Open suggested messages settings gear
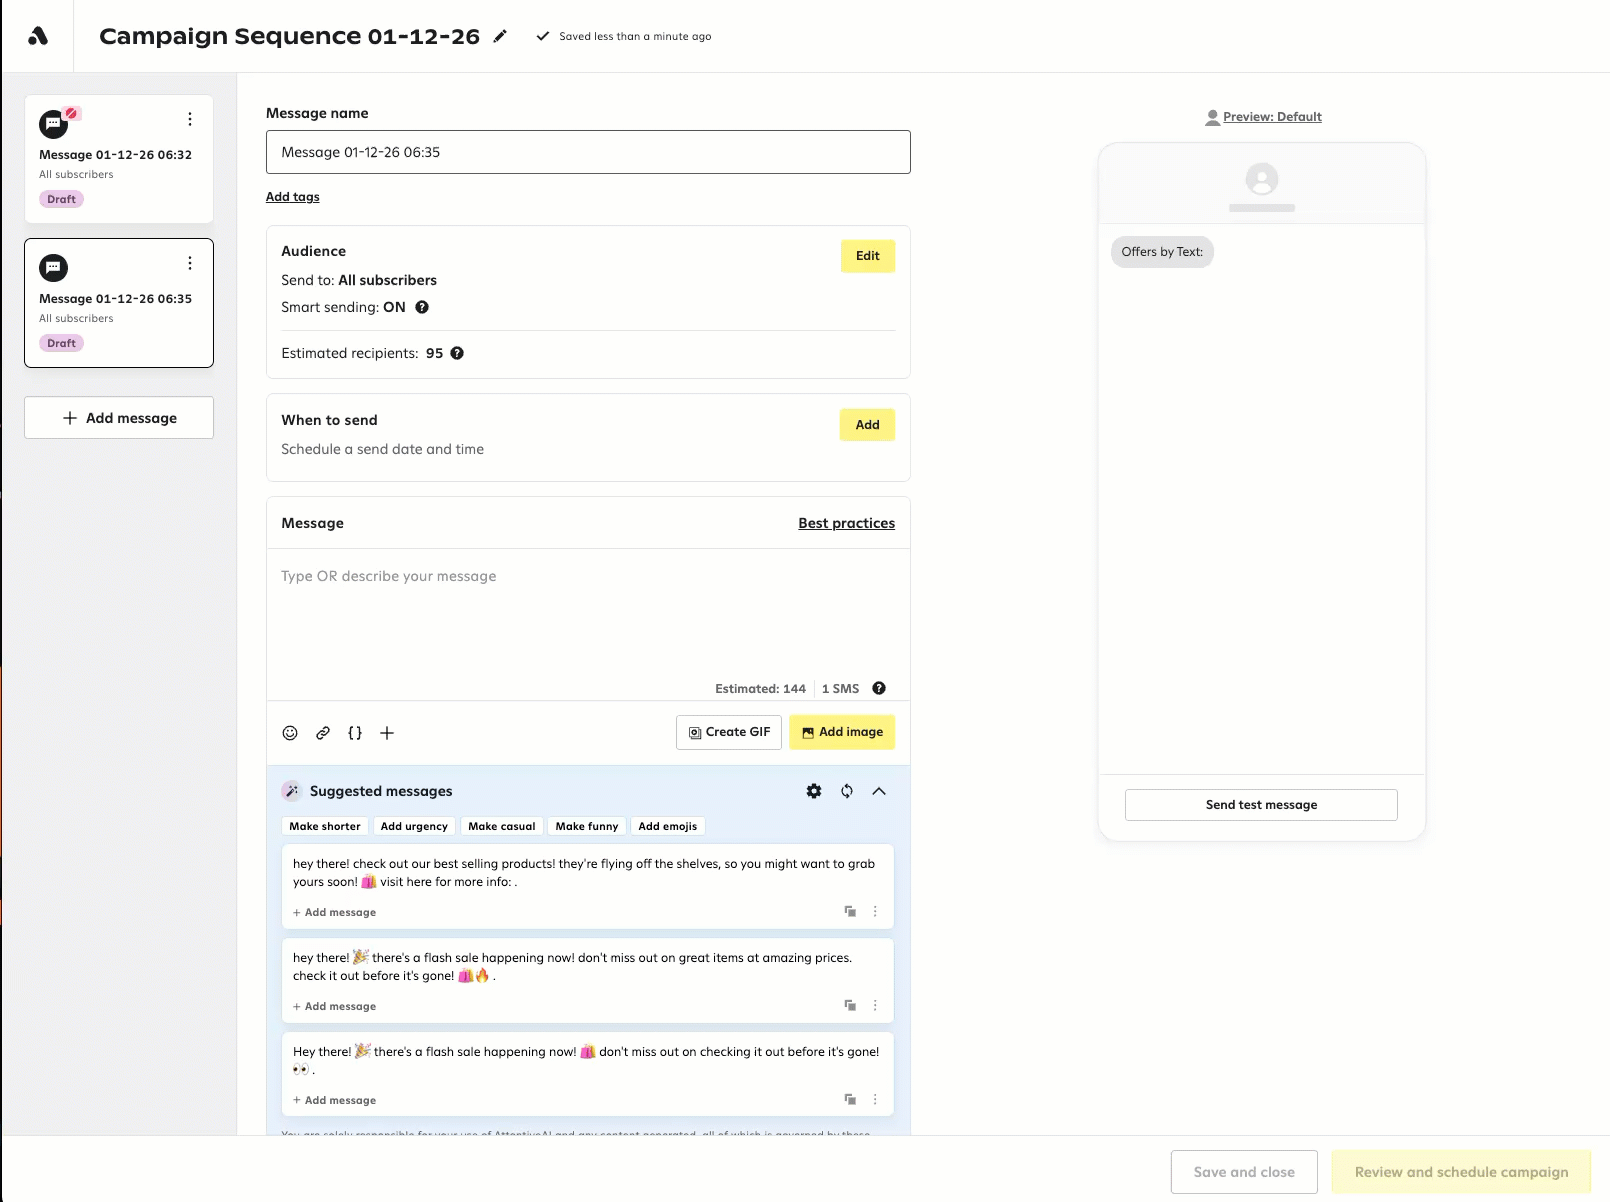Image resolution: width=1610 pixels, height=1202 pixels. pos(814,791)
